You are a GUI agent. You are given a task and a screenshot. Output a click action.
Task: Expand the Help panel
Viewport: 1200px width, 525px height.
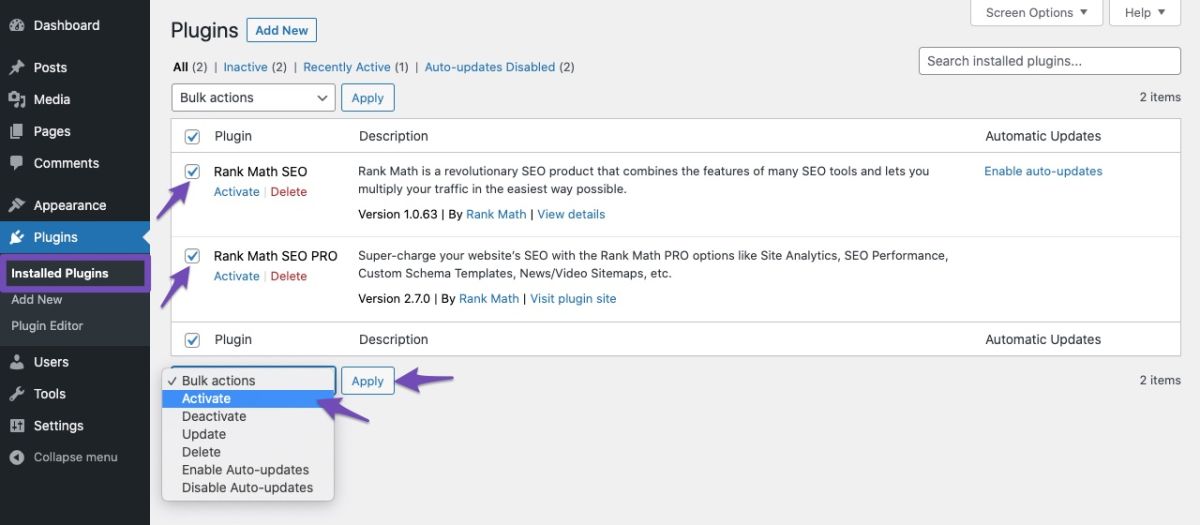tap(1145, 13)
